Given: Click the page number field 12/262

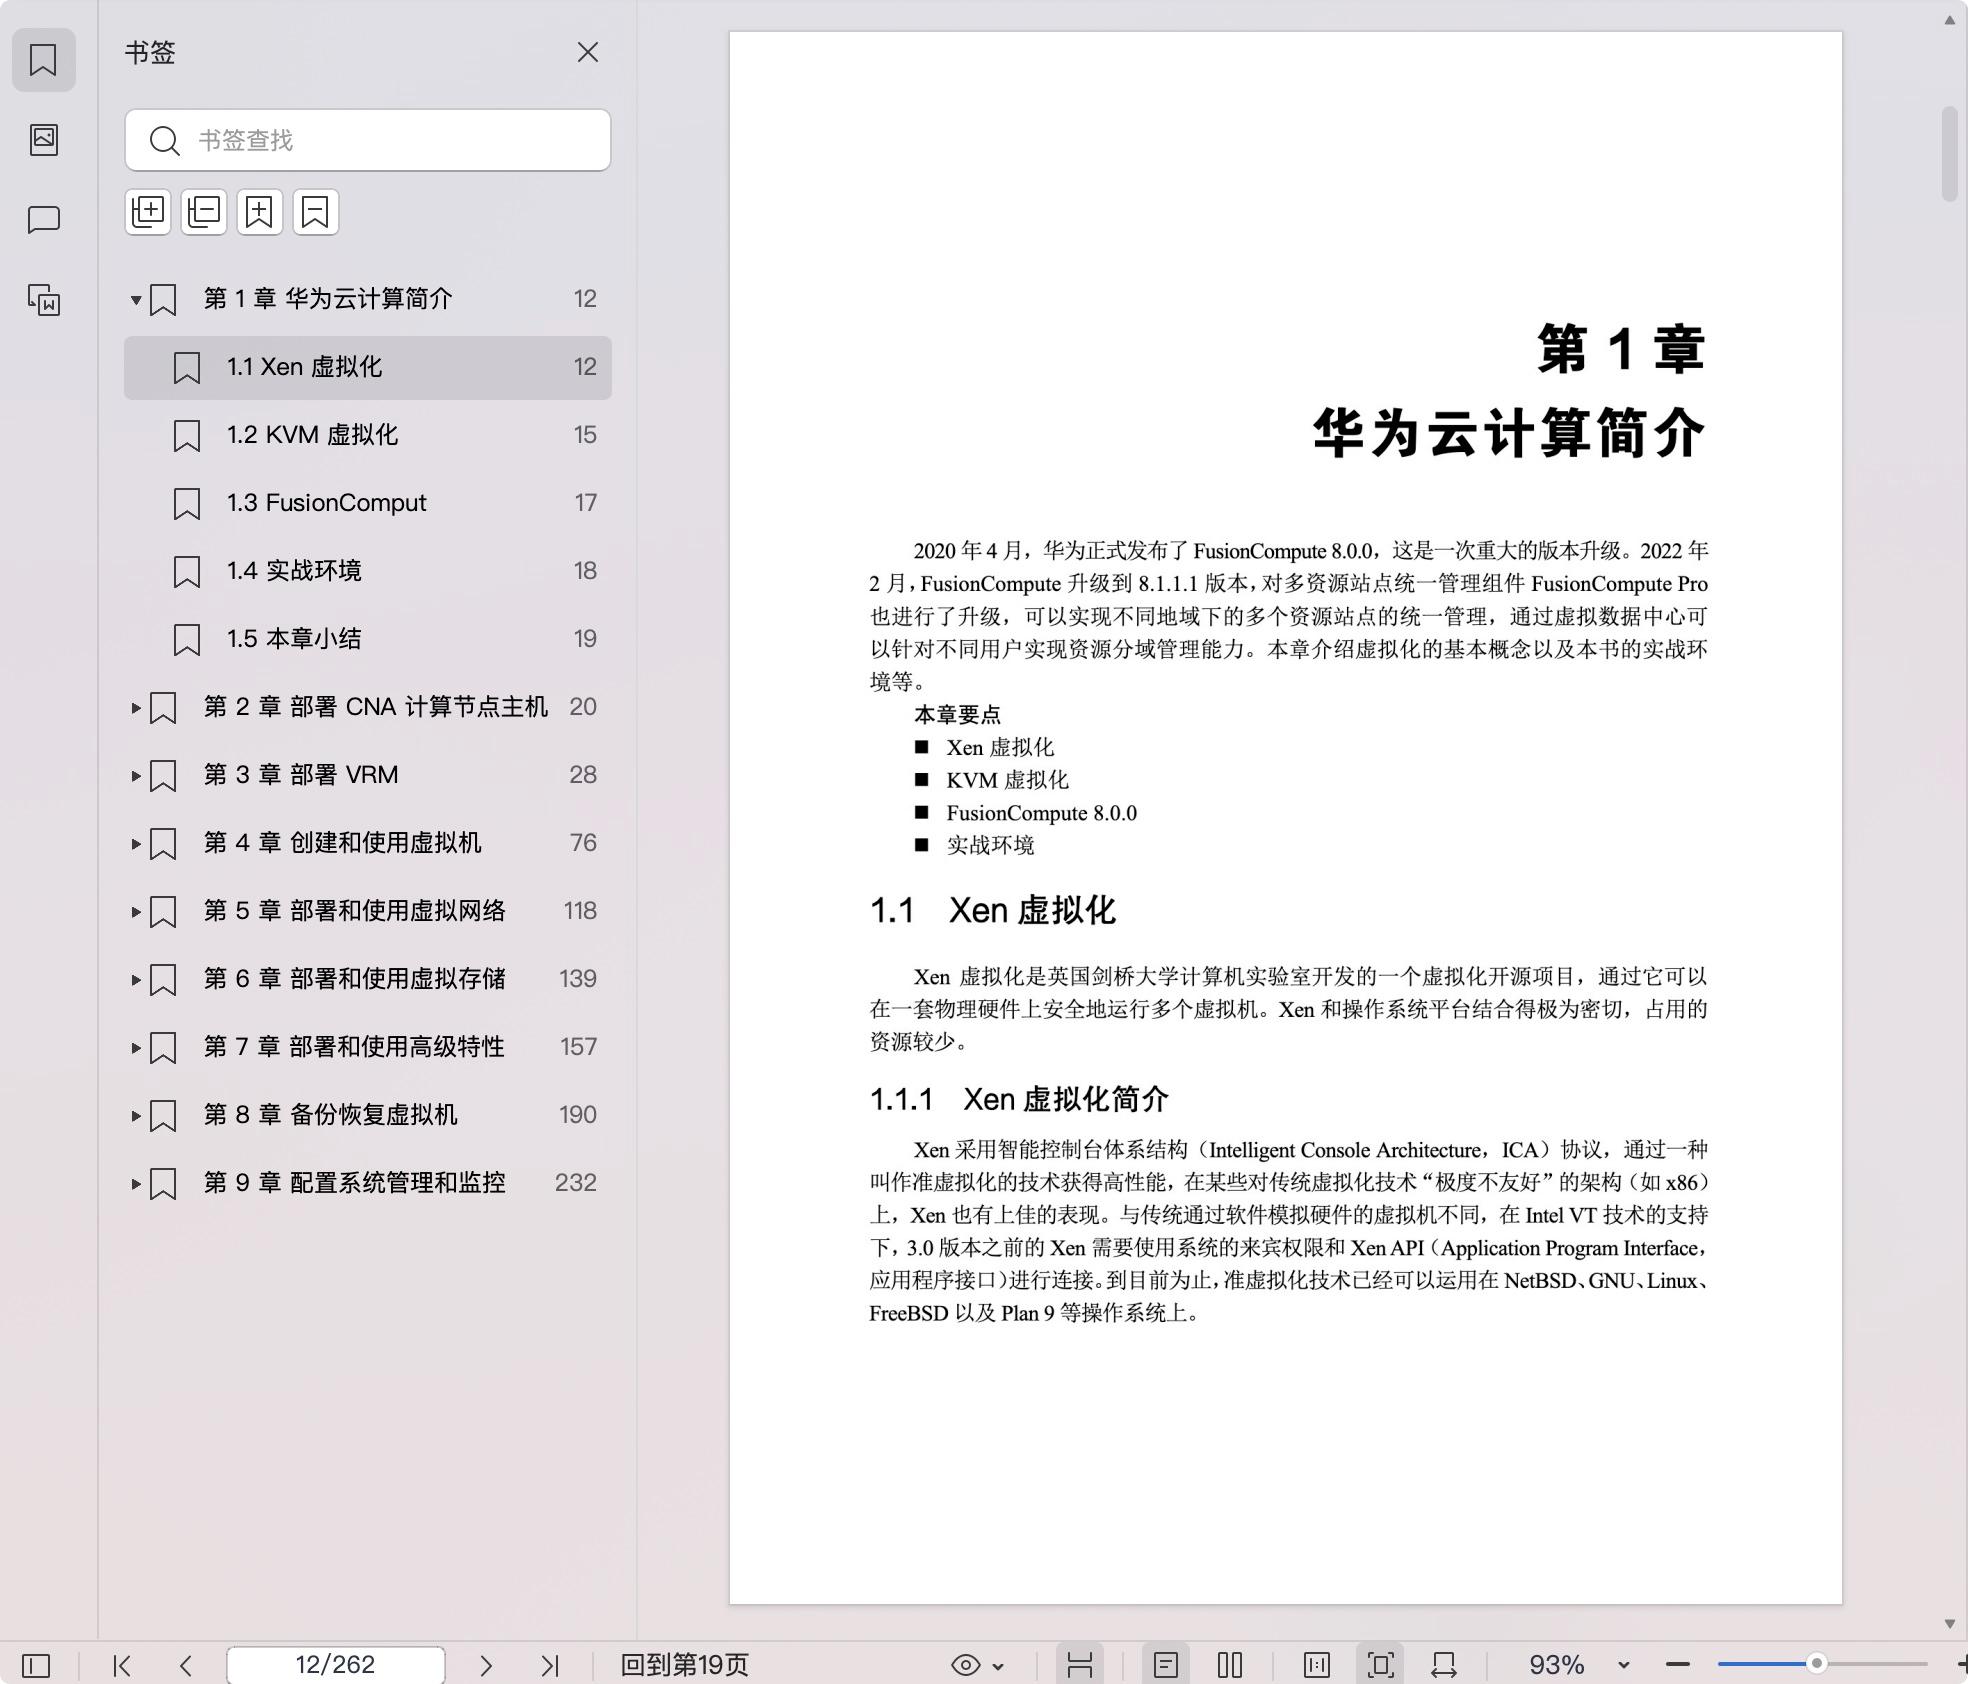Looking at the screenshot, I should 336,1665.
